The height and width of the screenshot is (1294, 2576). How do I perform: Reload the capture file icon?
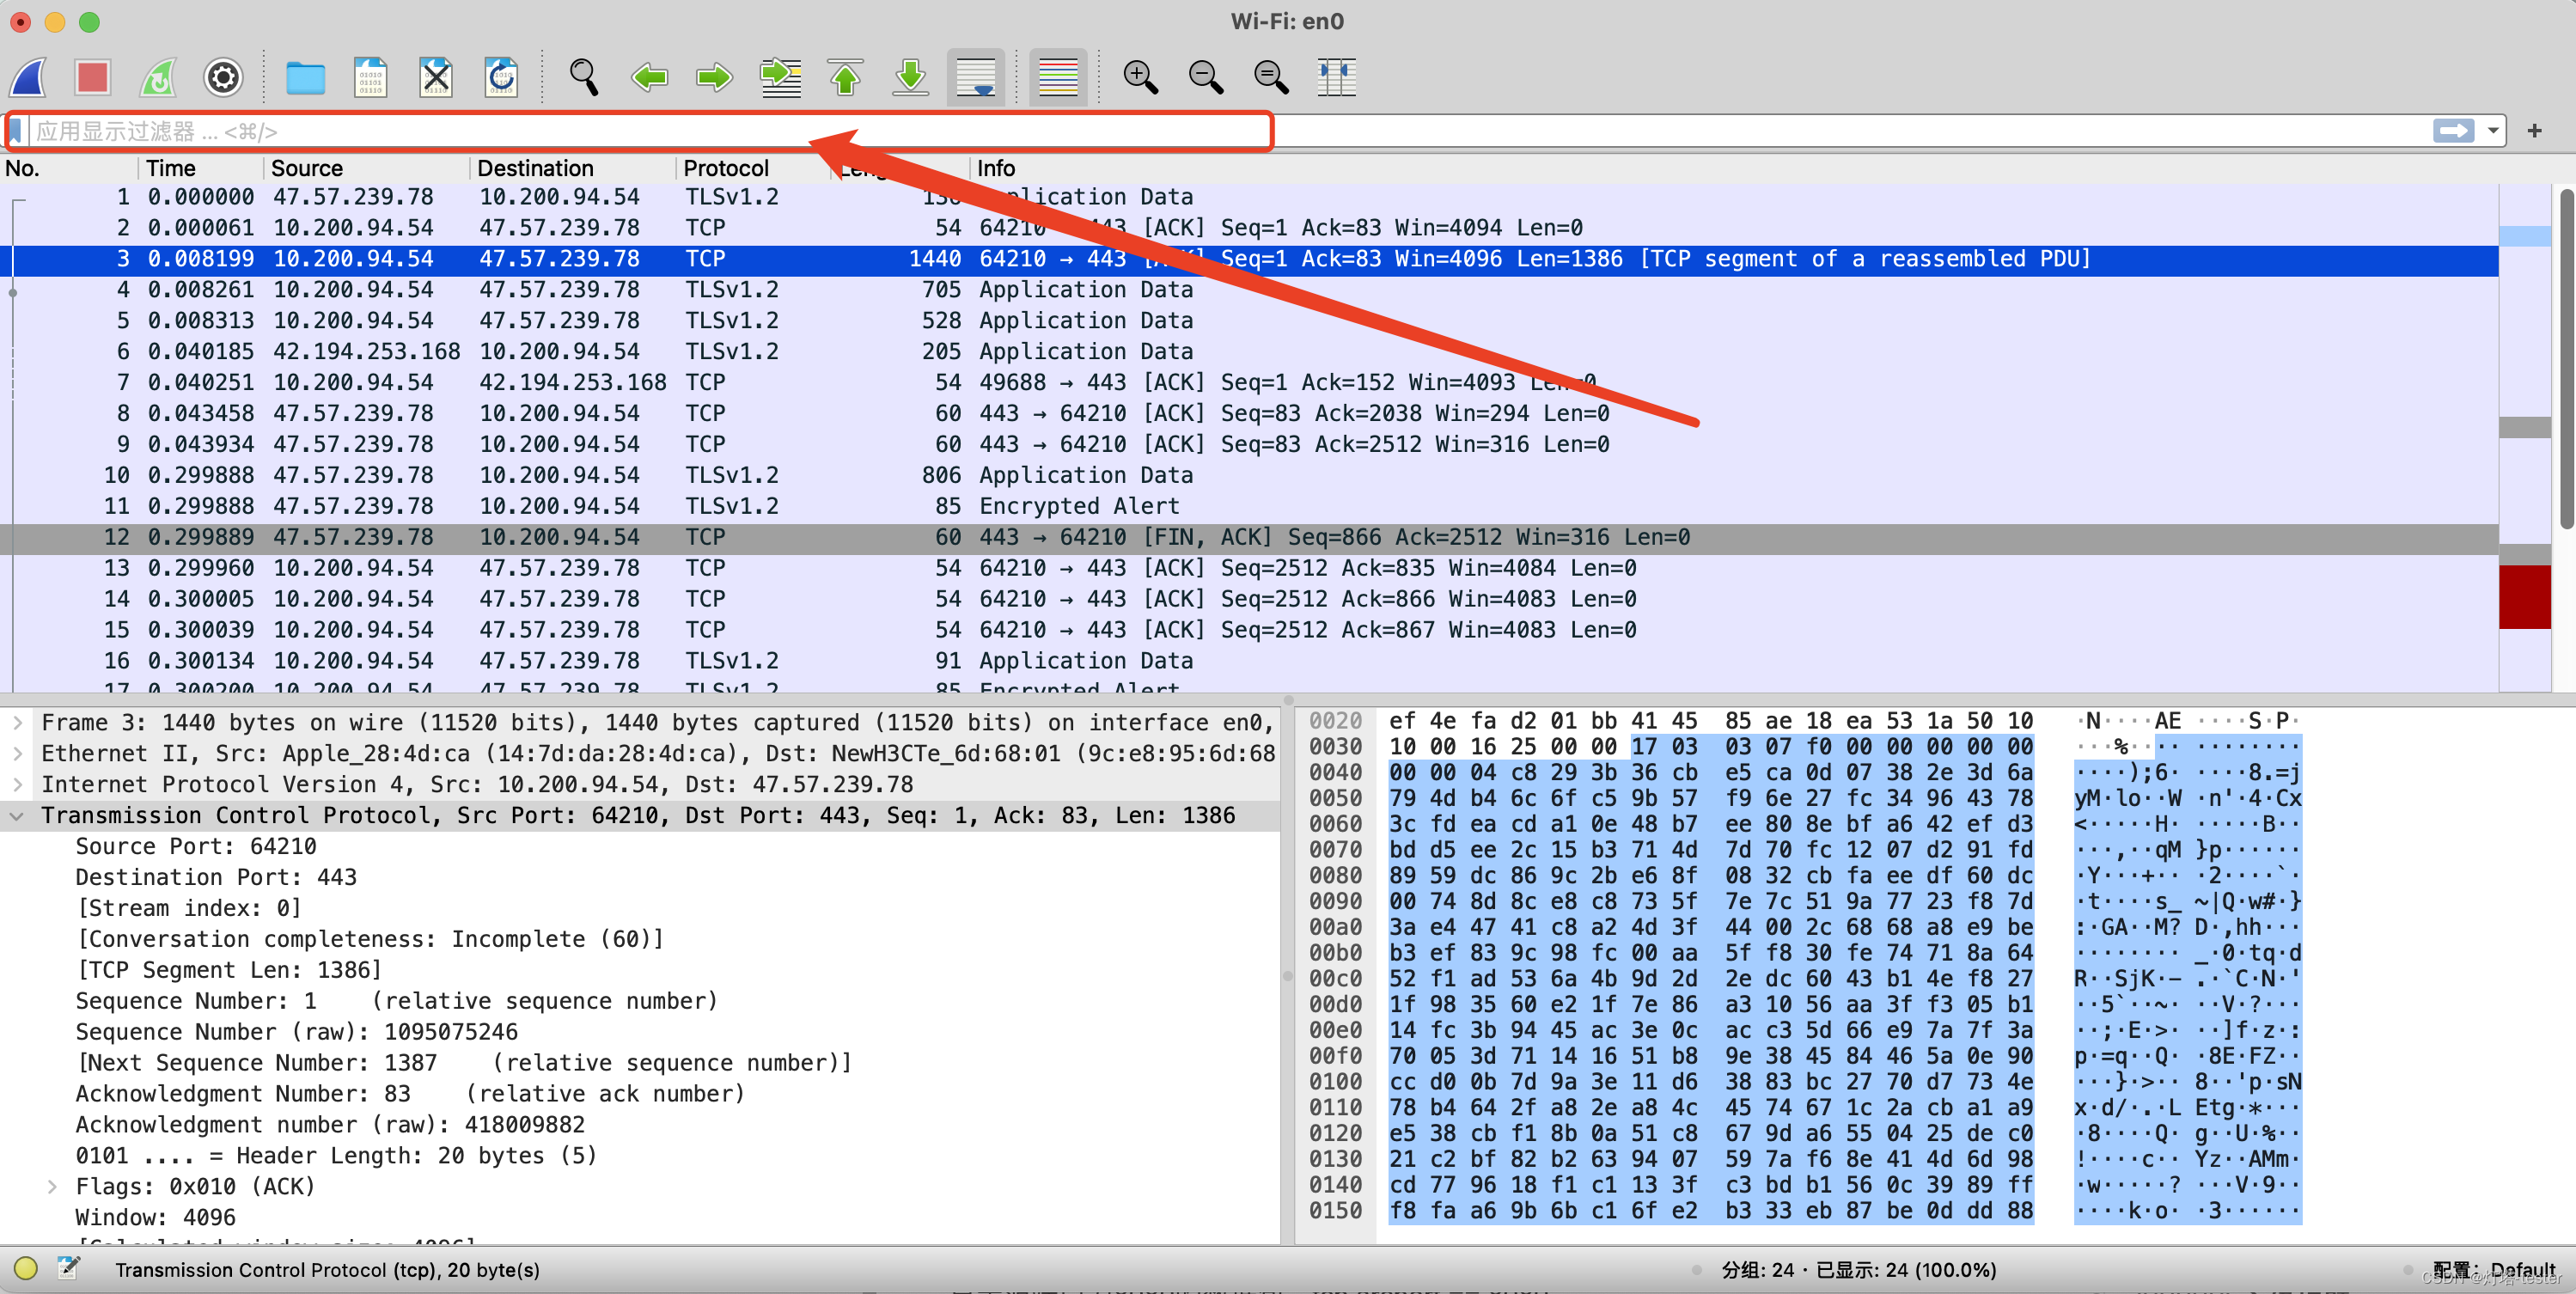click(x=501, y=77)
